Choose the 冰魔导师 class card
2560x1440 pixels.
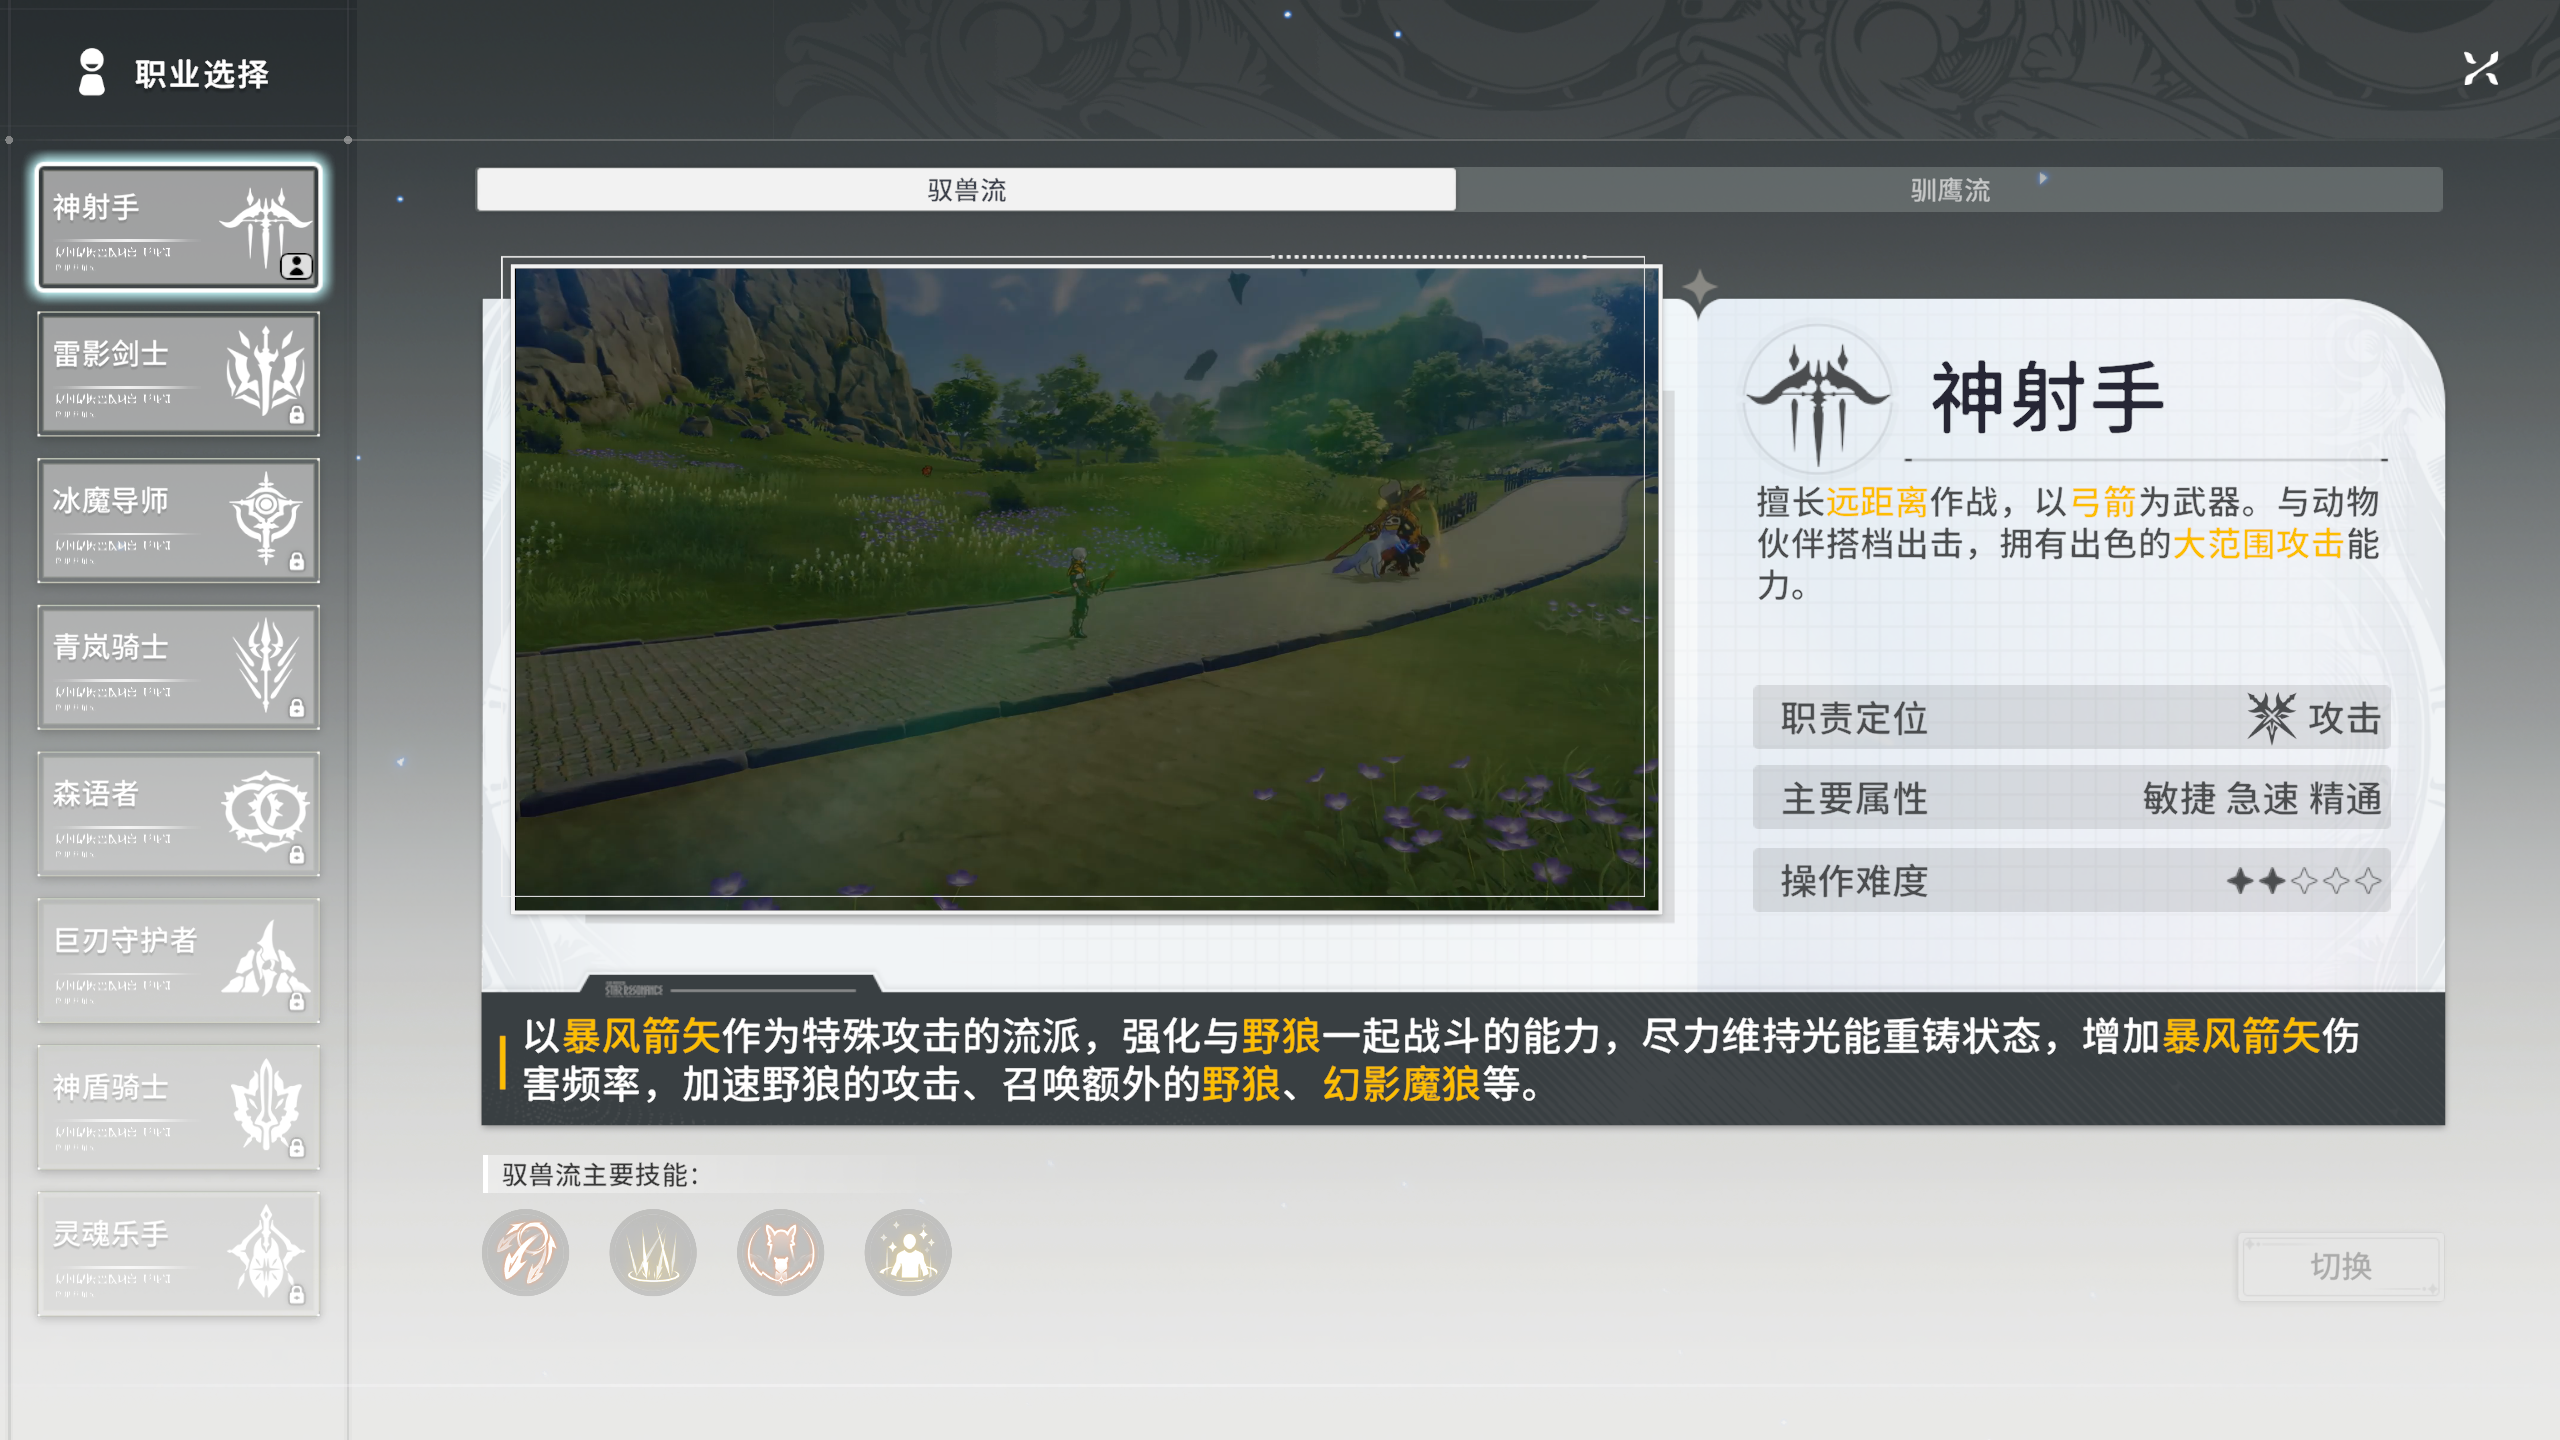[x=178, y=521]
